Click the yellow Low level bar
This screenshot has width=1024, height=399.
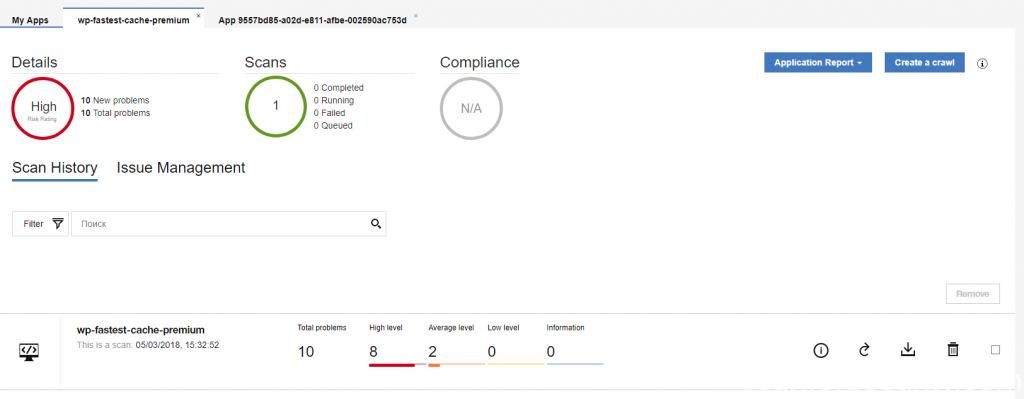(516, 364)
